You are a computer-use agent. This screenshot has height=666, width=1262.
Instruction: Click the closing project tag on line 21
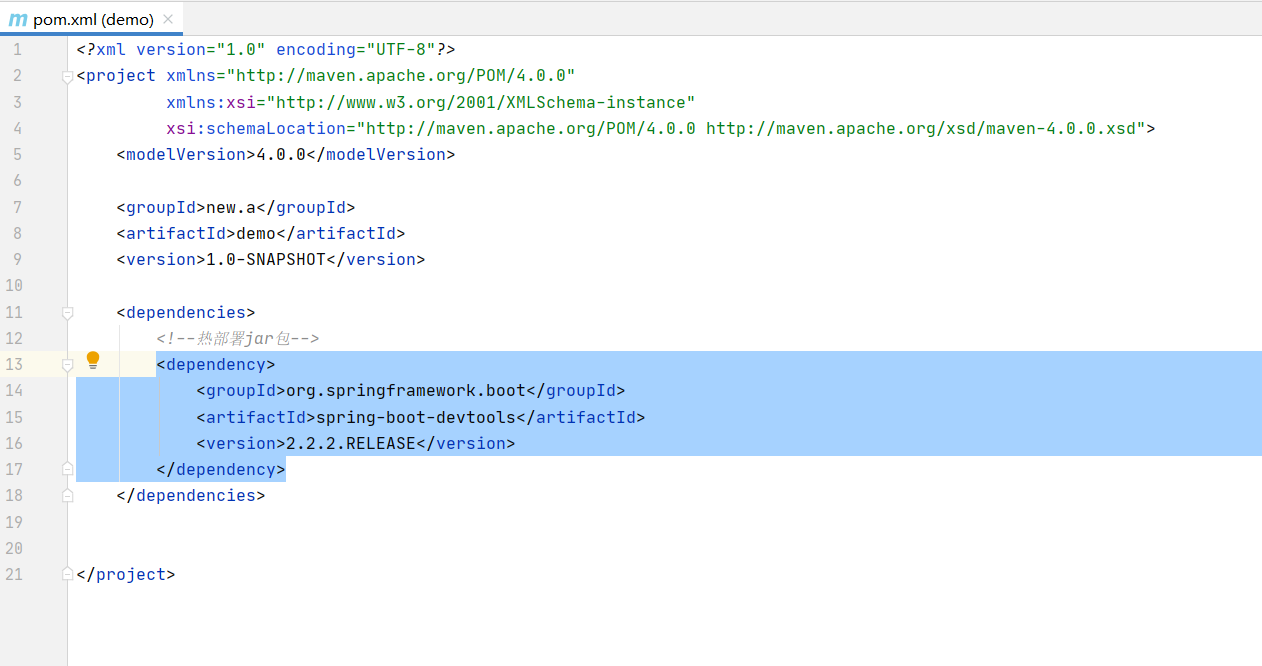pyautogui.click(x=126, y=574)
